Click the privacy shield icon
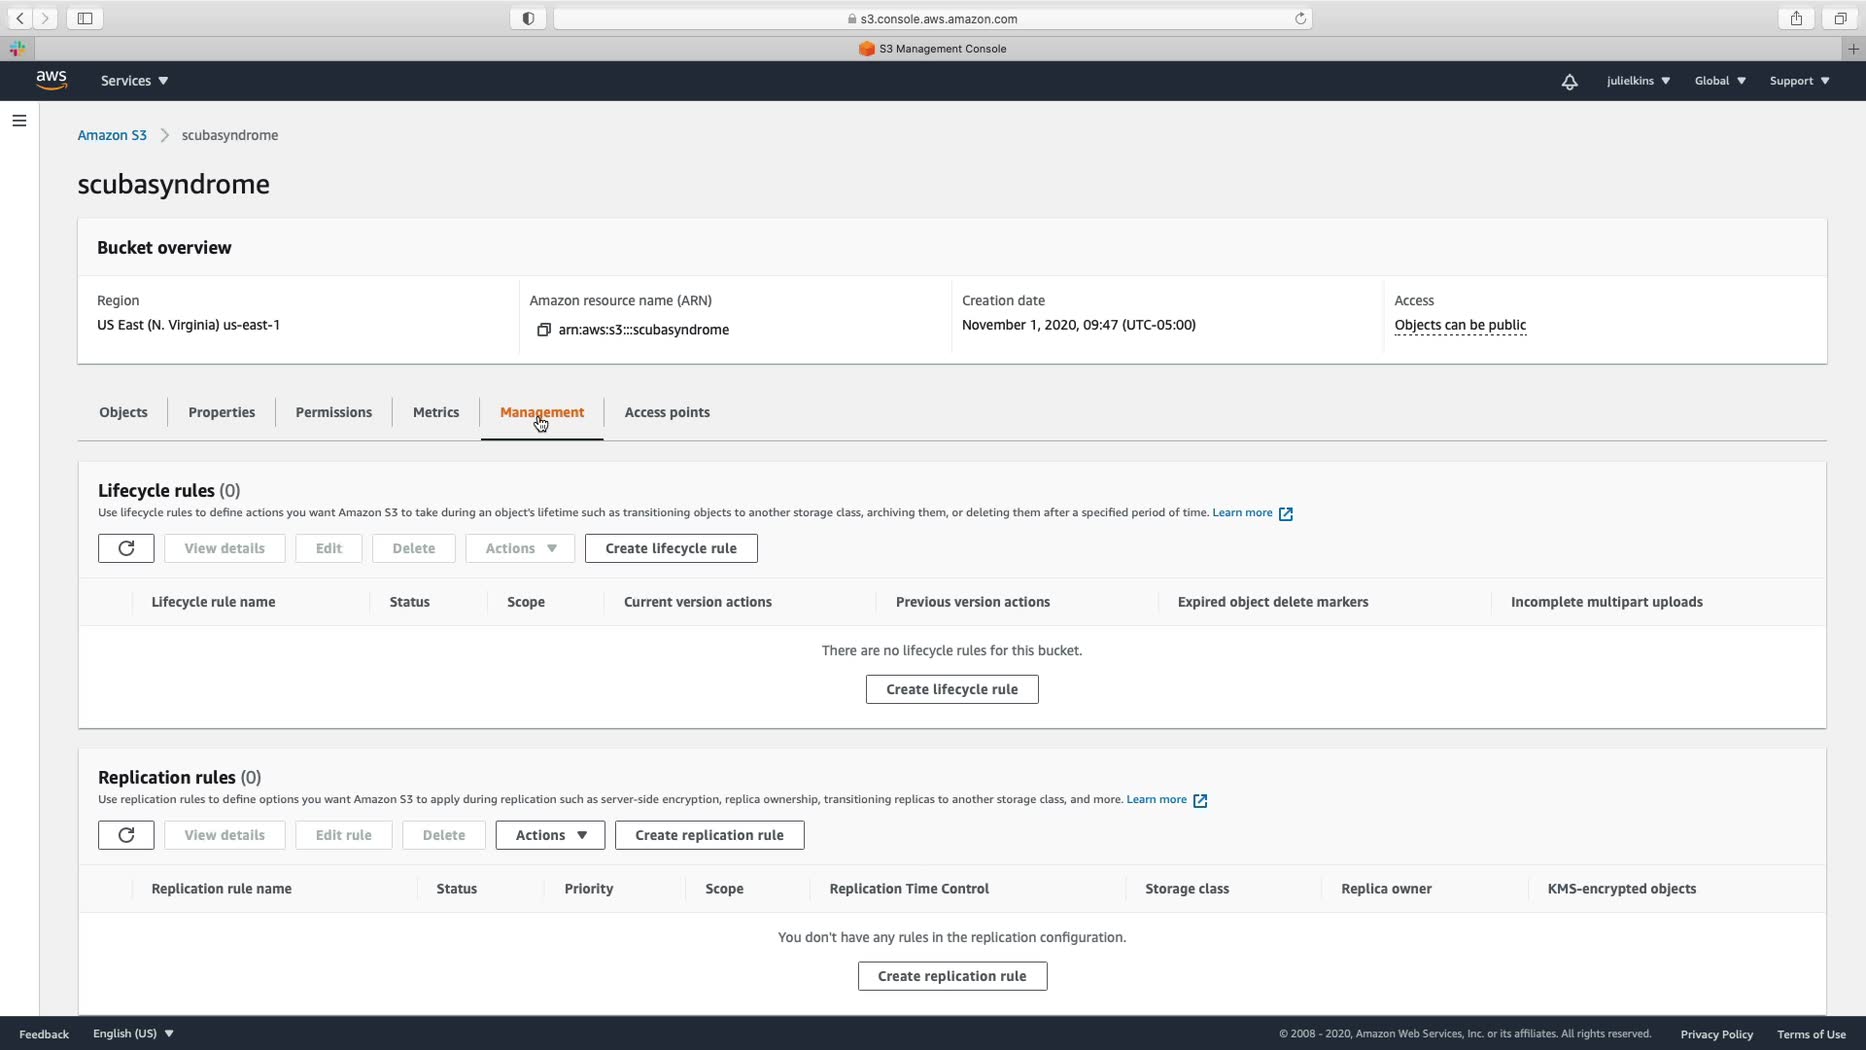The width and height of the screenshot is (1866, 1050). click(529, 18)
